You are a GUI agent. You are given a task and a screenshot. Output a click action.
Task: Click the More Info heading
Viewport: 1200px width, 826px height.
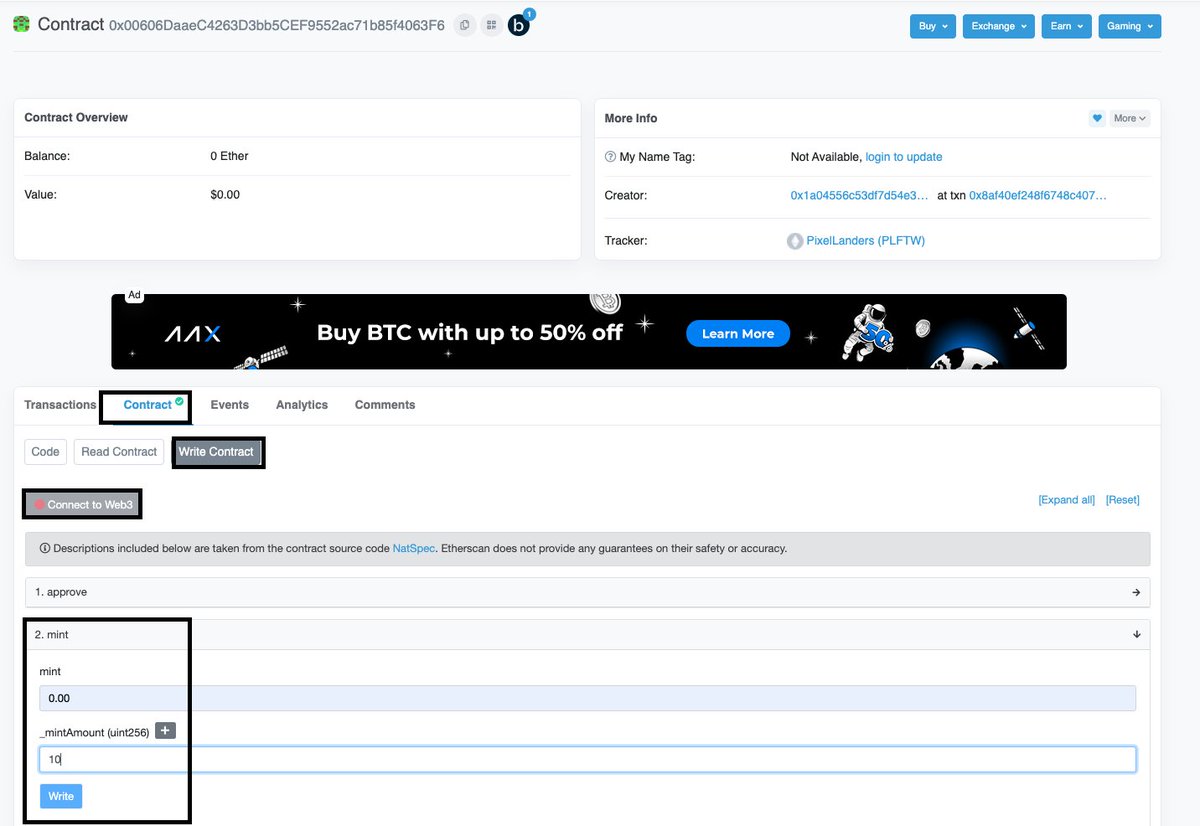point(631,118)
